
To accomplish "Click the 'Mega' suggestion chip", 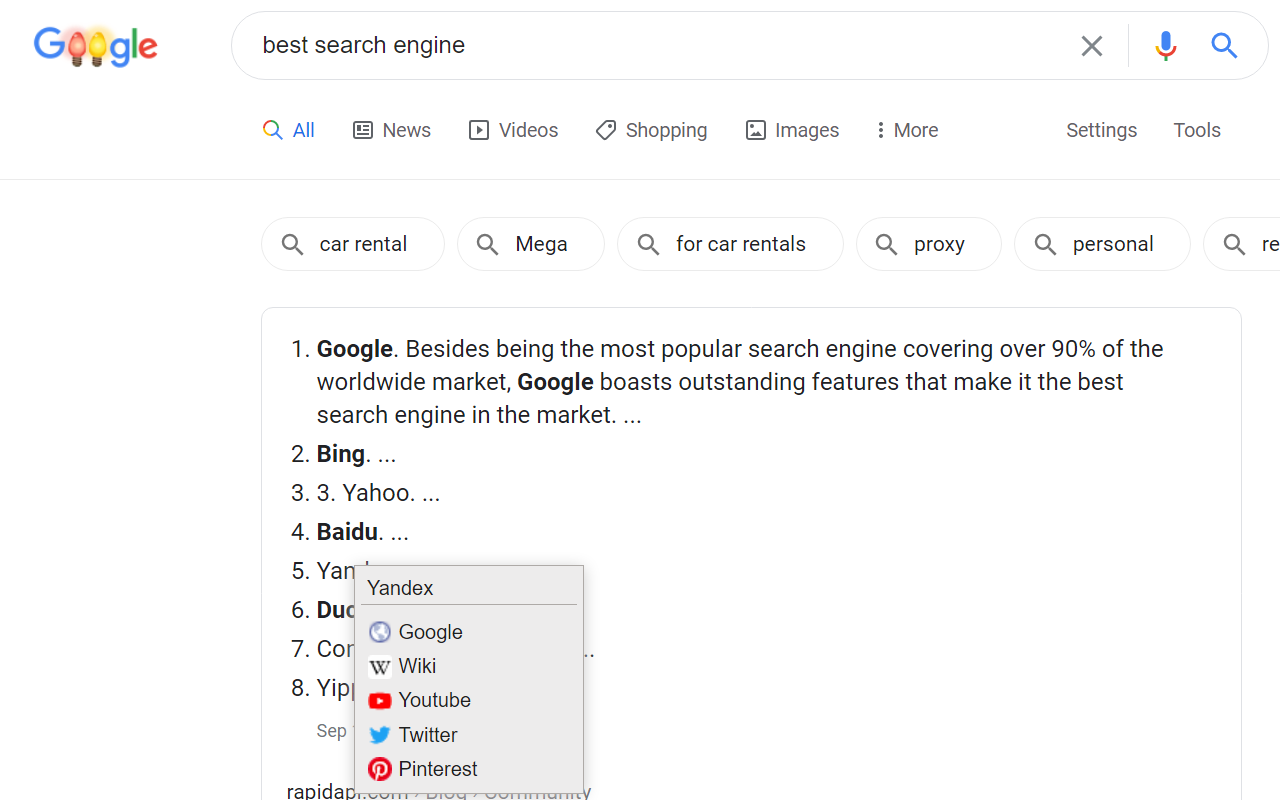I will coord(531,244).
